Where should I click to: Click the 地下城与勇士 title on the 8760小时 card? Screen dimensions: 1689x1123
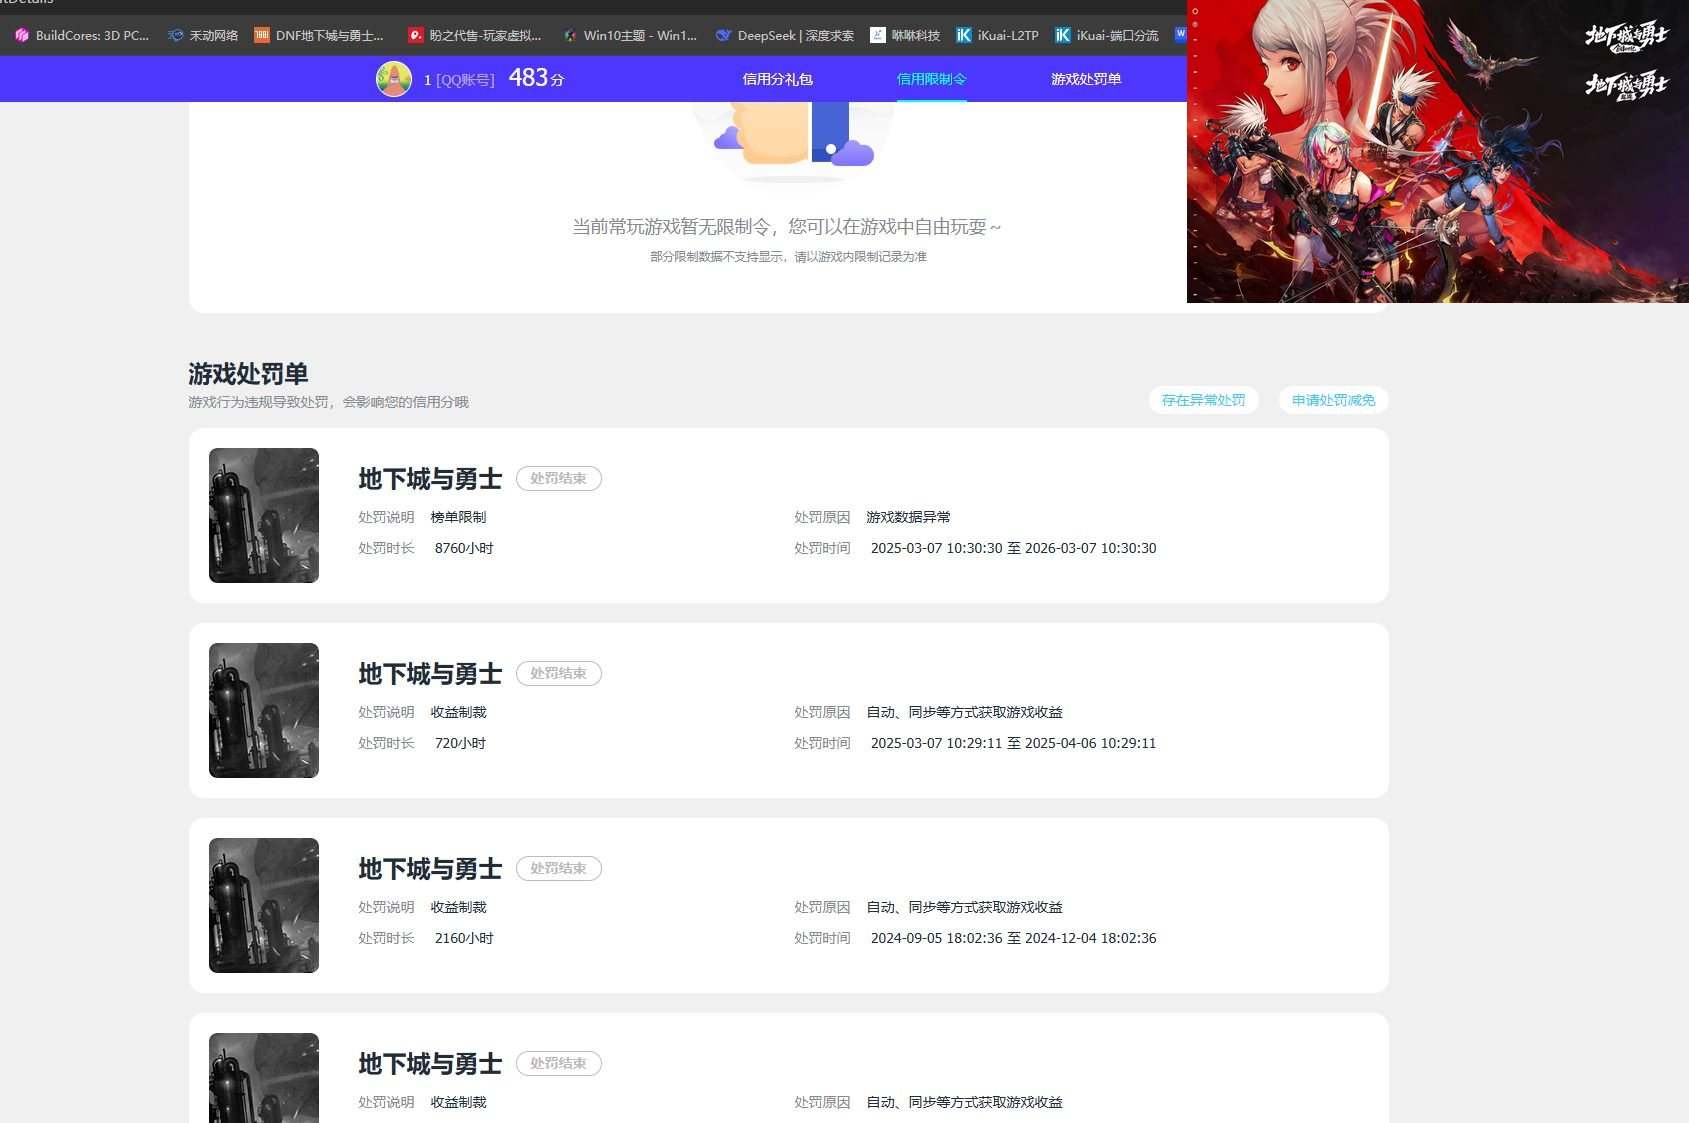(x=430, y=479)
